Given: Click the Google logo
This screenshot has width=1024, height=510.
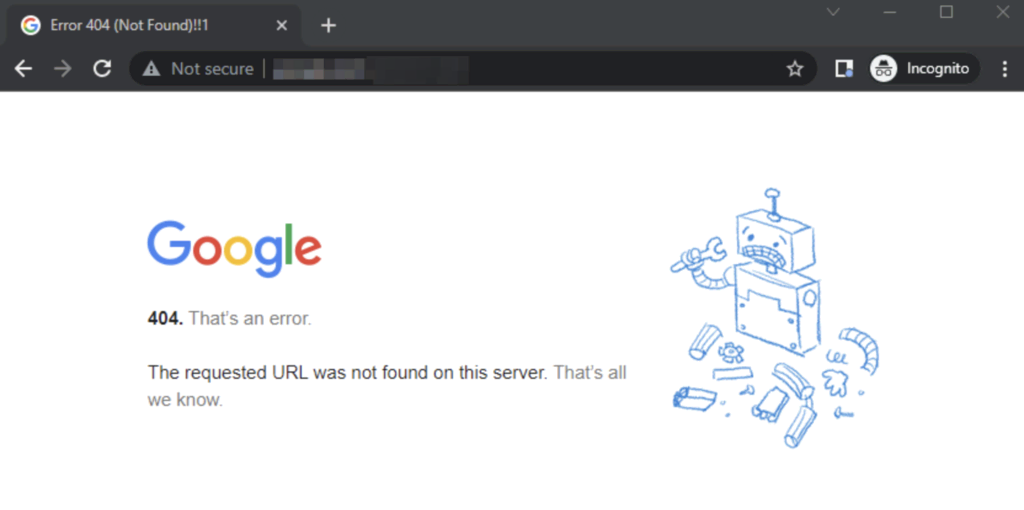Looking at the screenshot, I should [234, 248].
